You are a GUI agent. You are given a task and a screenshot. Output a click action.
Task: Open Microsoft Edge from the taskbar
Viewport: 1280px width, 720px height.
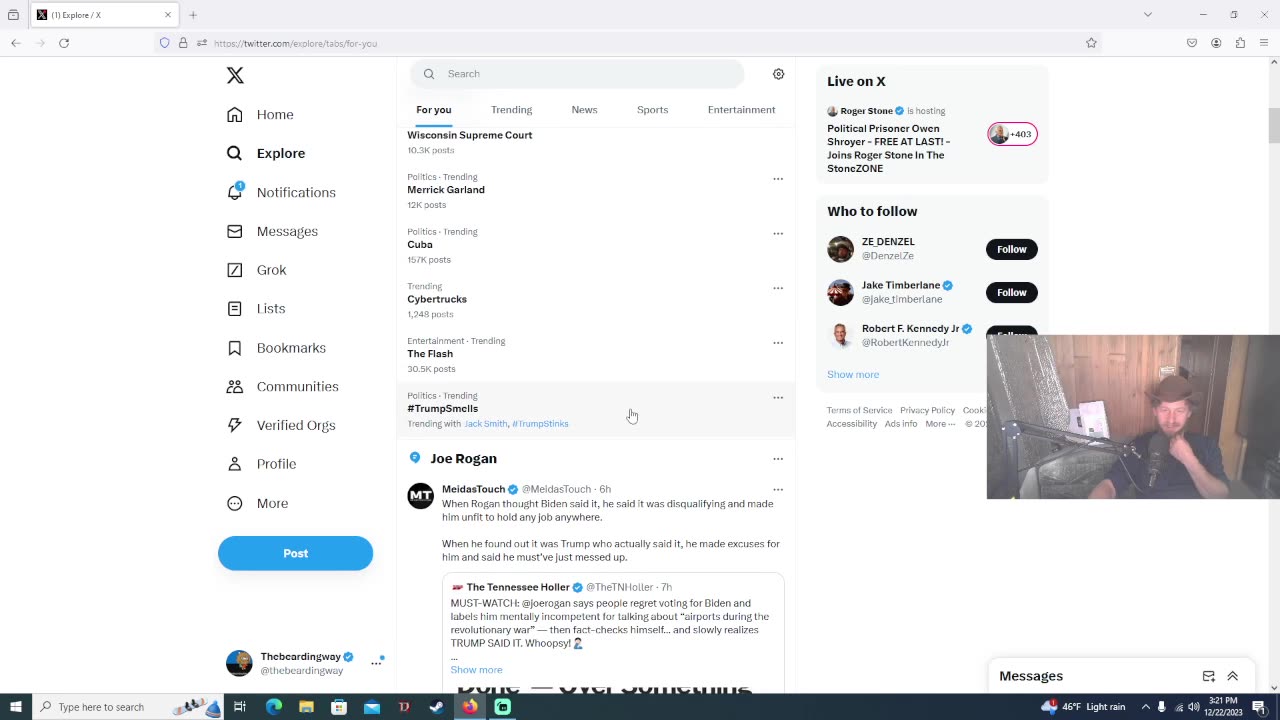[x=273, y=707]
